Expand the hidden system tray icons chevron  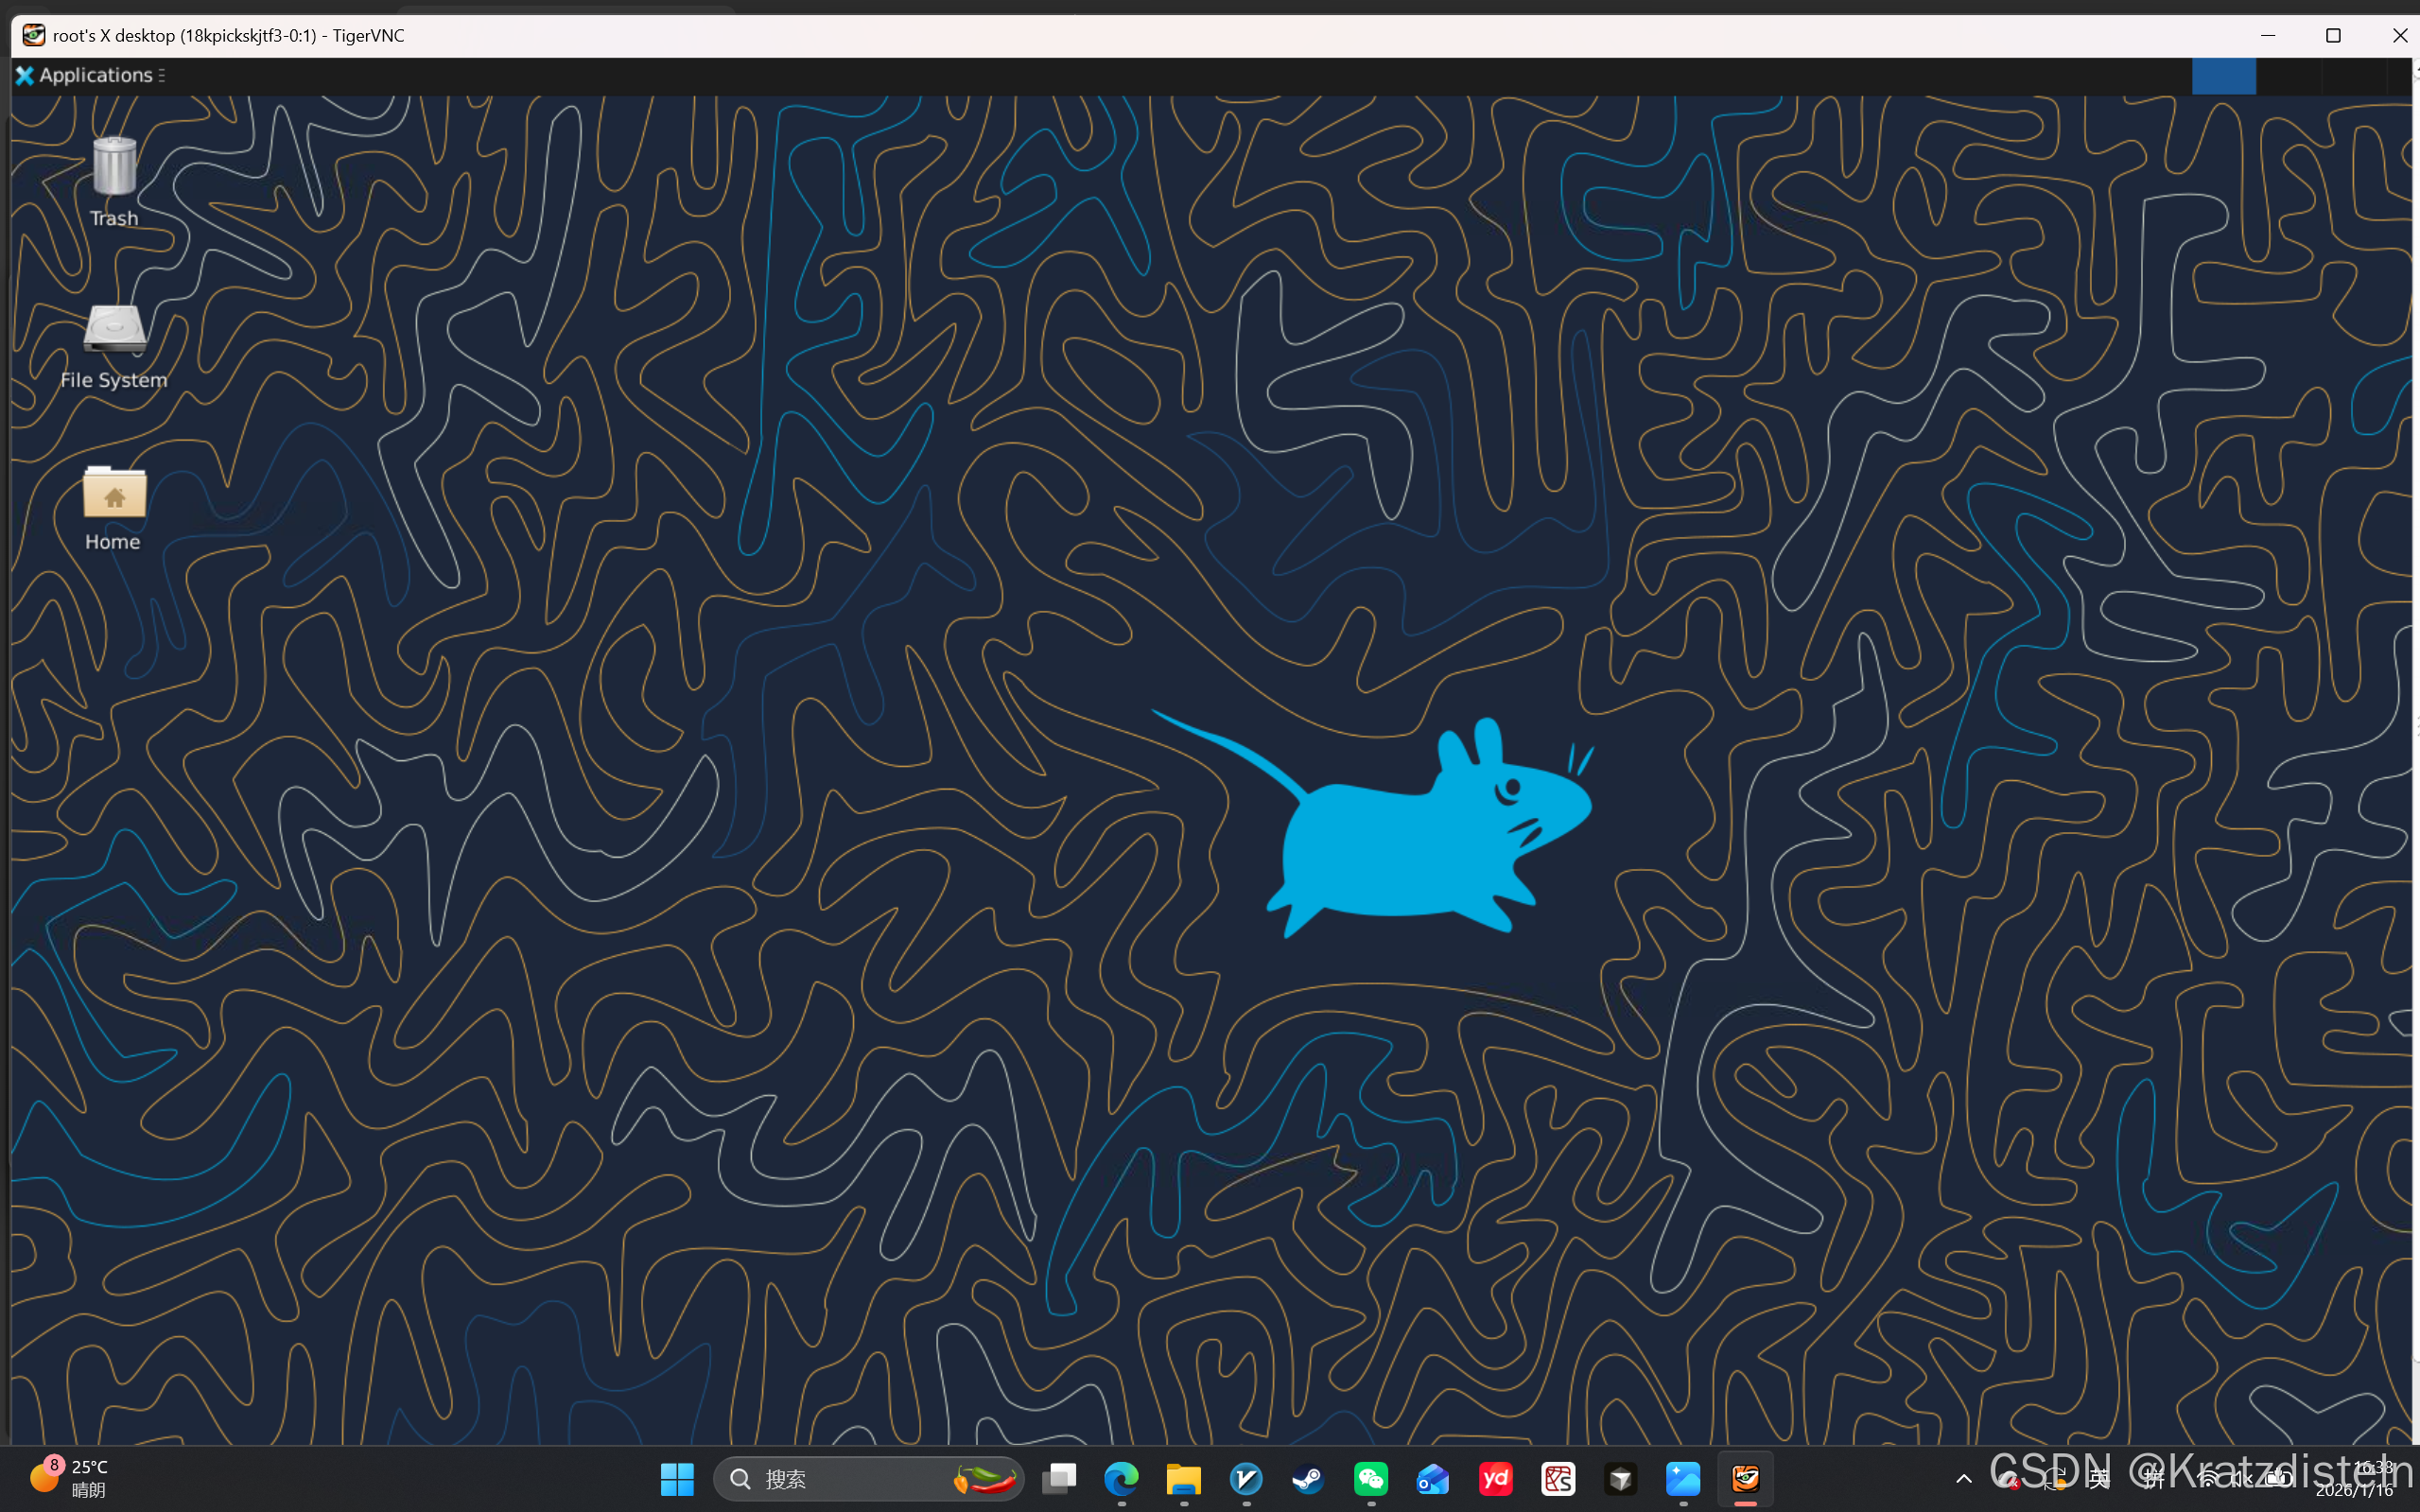click(x=1963, y=1478)
